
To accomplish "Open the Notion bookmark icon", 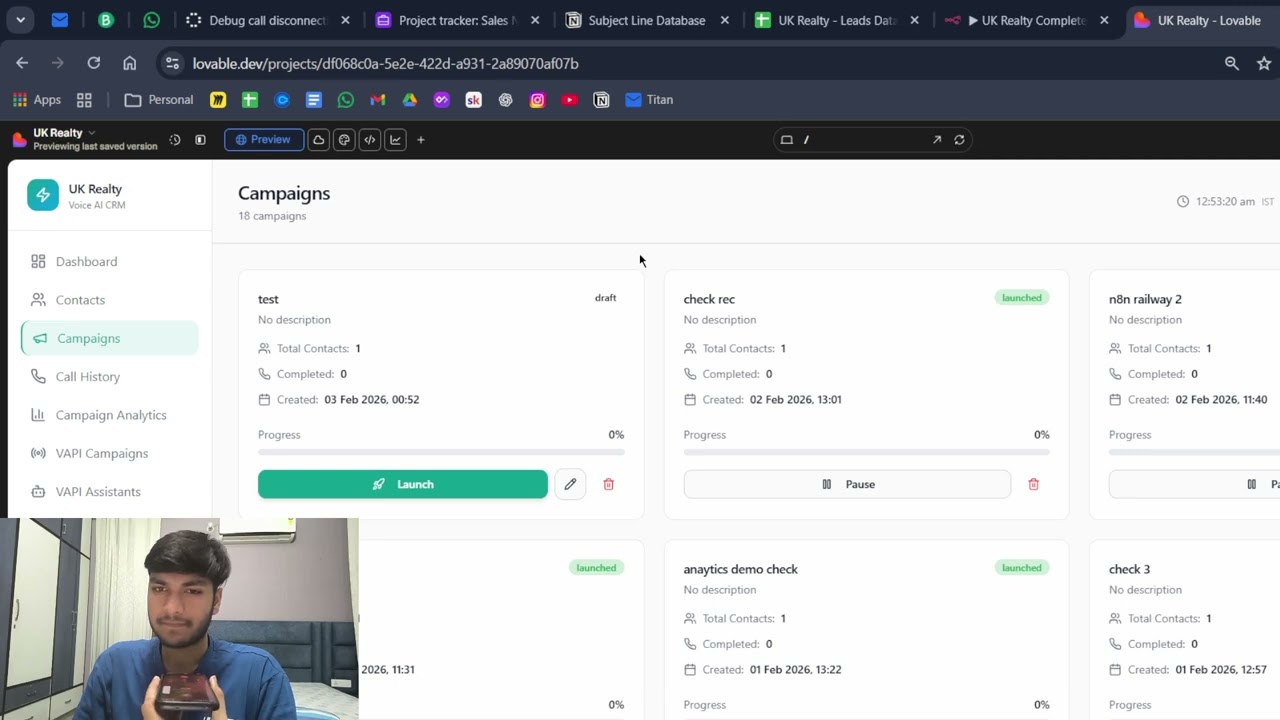I will coord(601,100).
